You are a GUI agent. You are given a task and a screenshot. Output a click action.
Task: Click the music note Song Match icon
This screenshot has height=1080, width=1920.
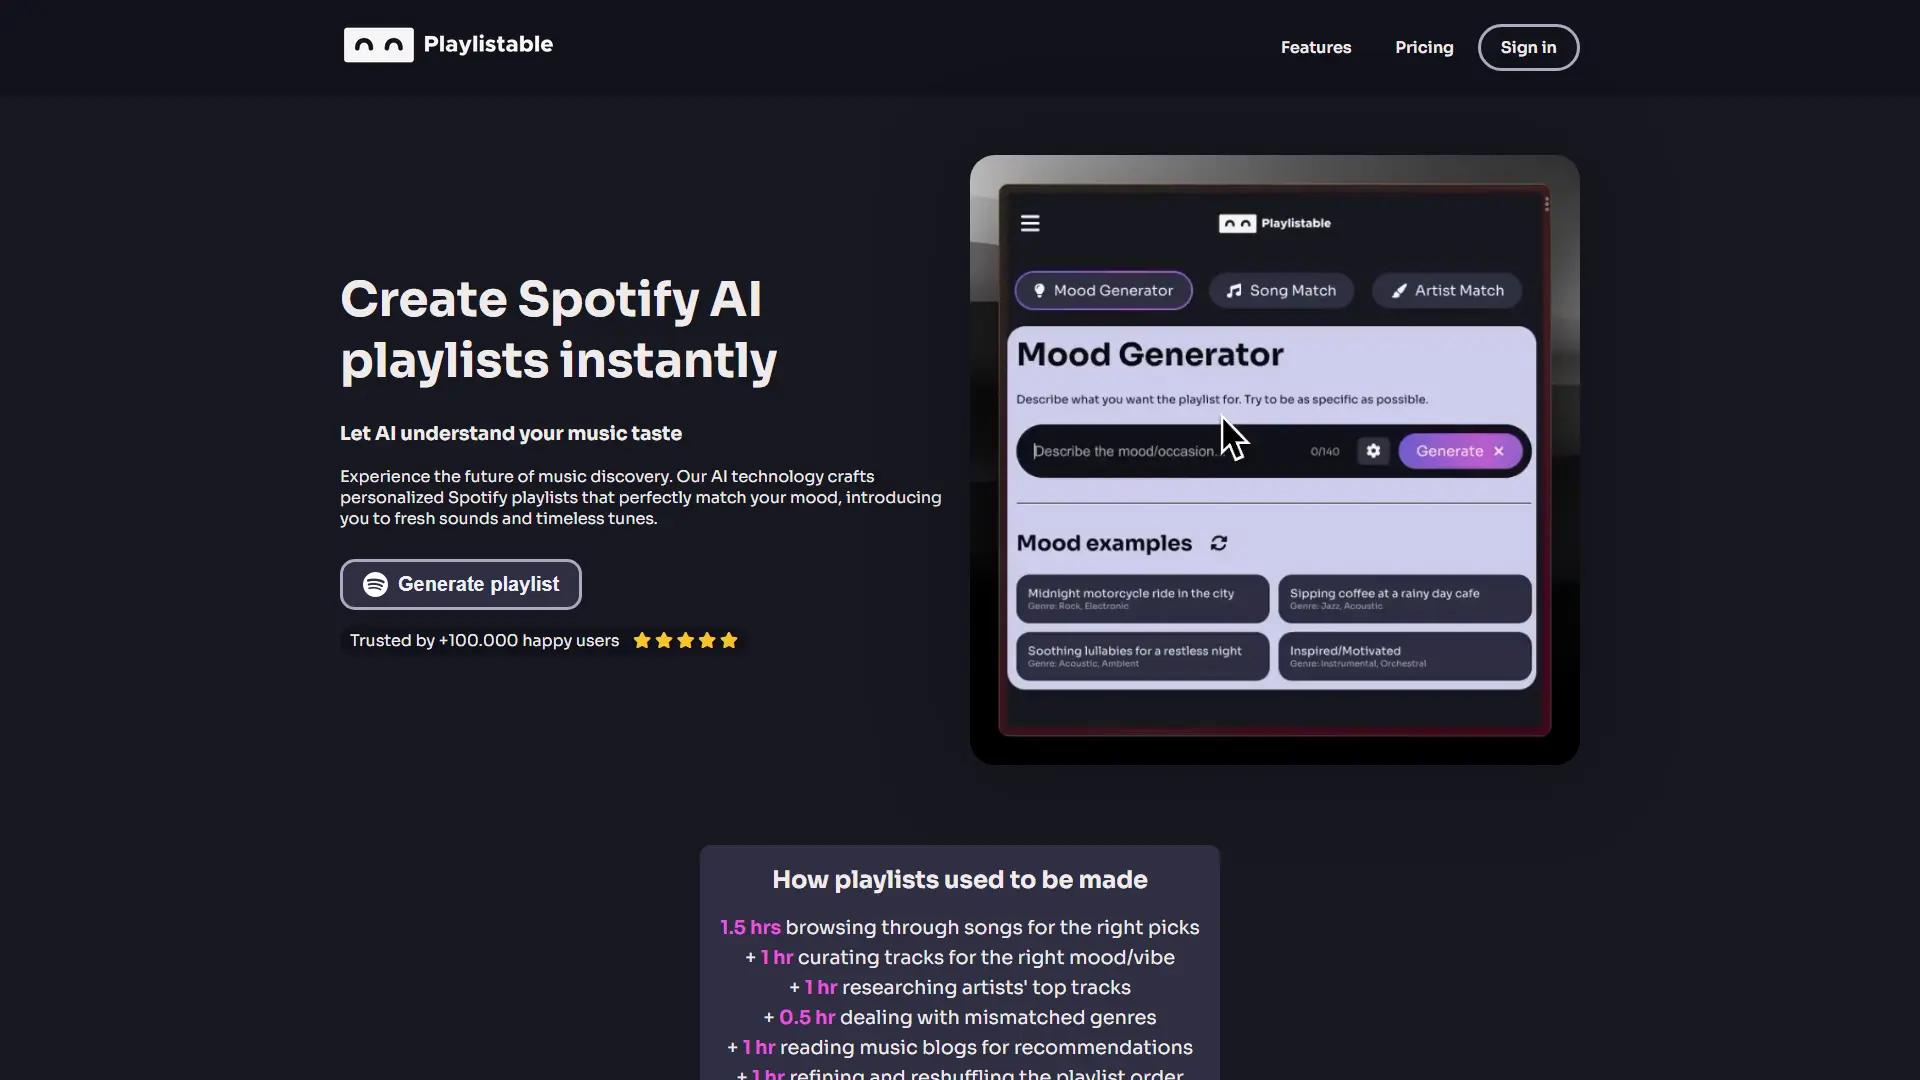tap(1233, 290)
